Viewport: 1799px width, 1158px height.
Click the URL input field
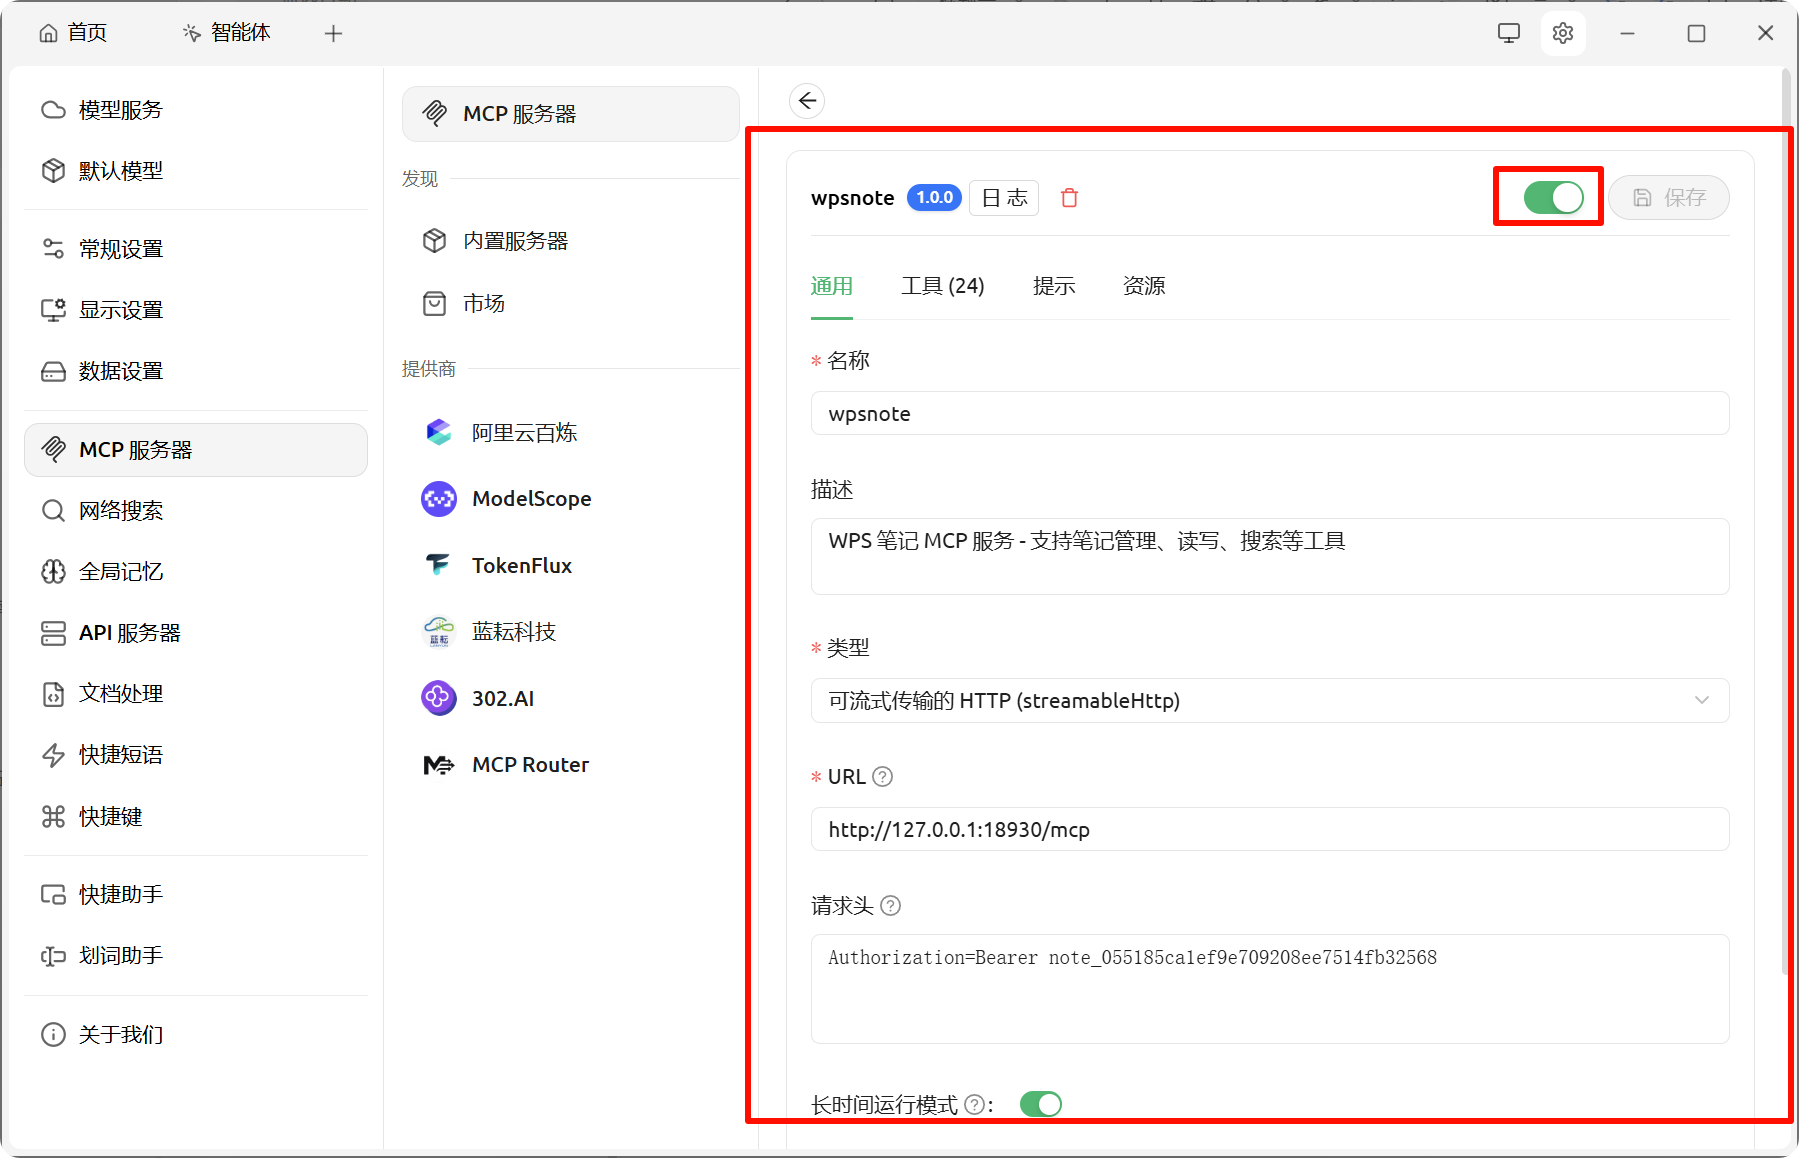pos(1270,830)
